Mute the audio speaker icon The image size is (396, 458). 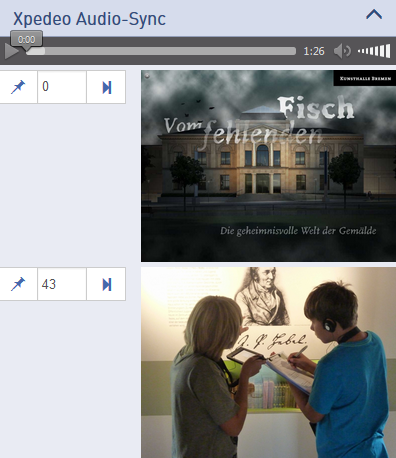[342, 51]
